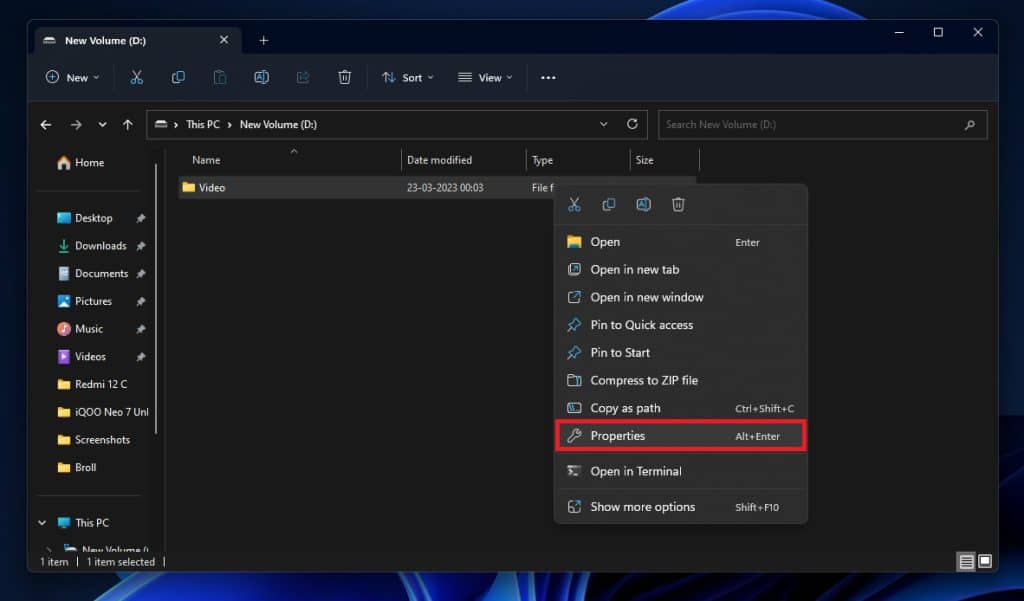Click the Delete trash icon in the toolbar
This screenshot has height=601, width=1024.
[344, 77]
